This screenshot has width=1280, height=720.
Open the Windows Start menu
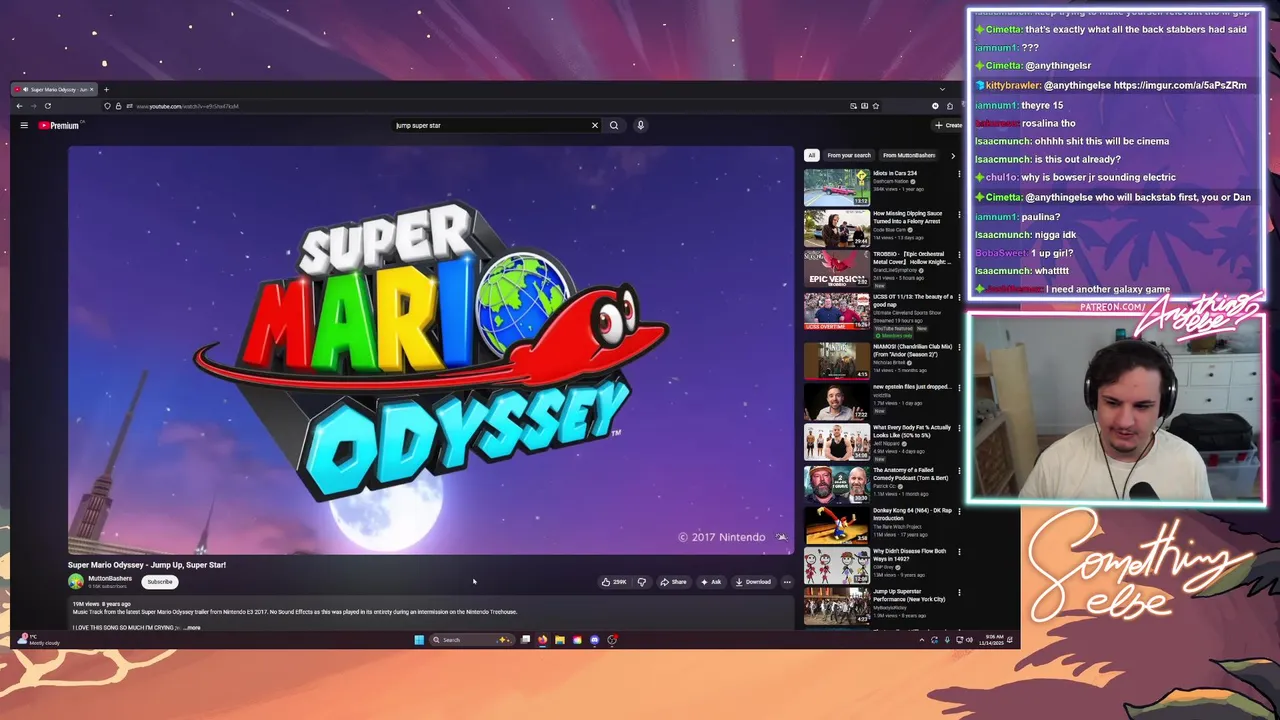click(419, 640)
